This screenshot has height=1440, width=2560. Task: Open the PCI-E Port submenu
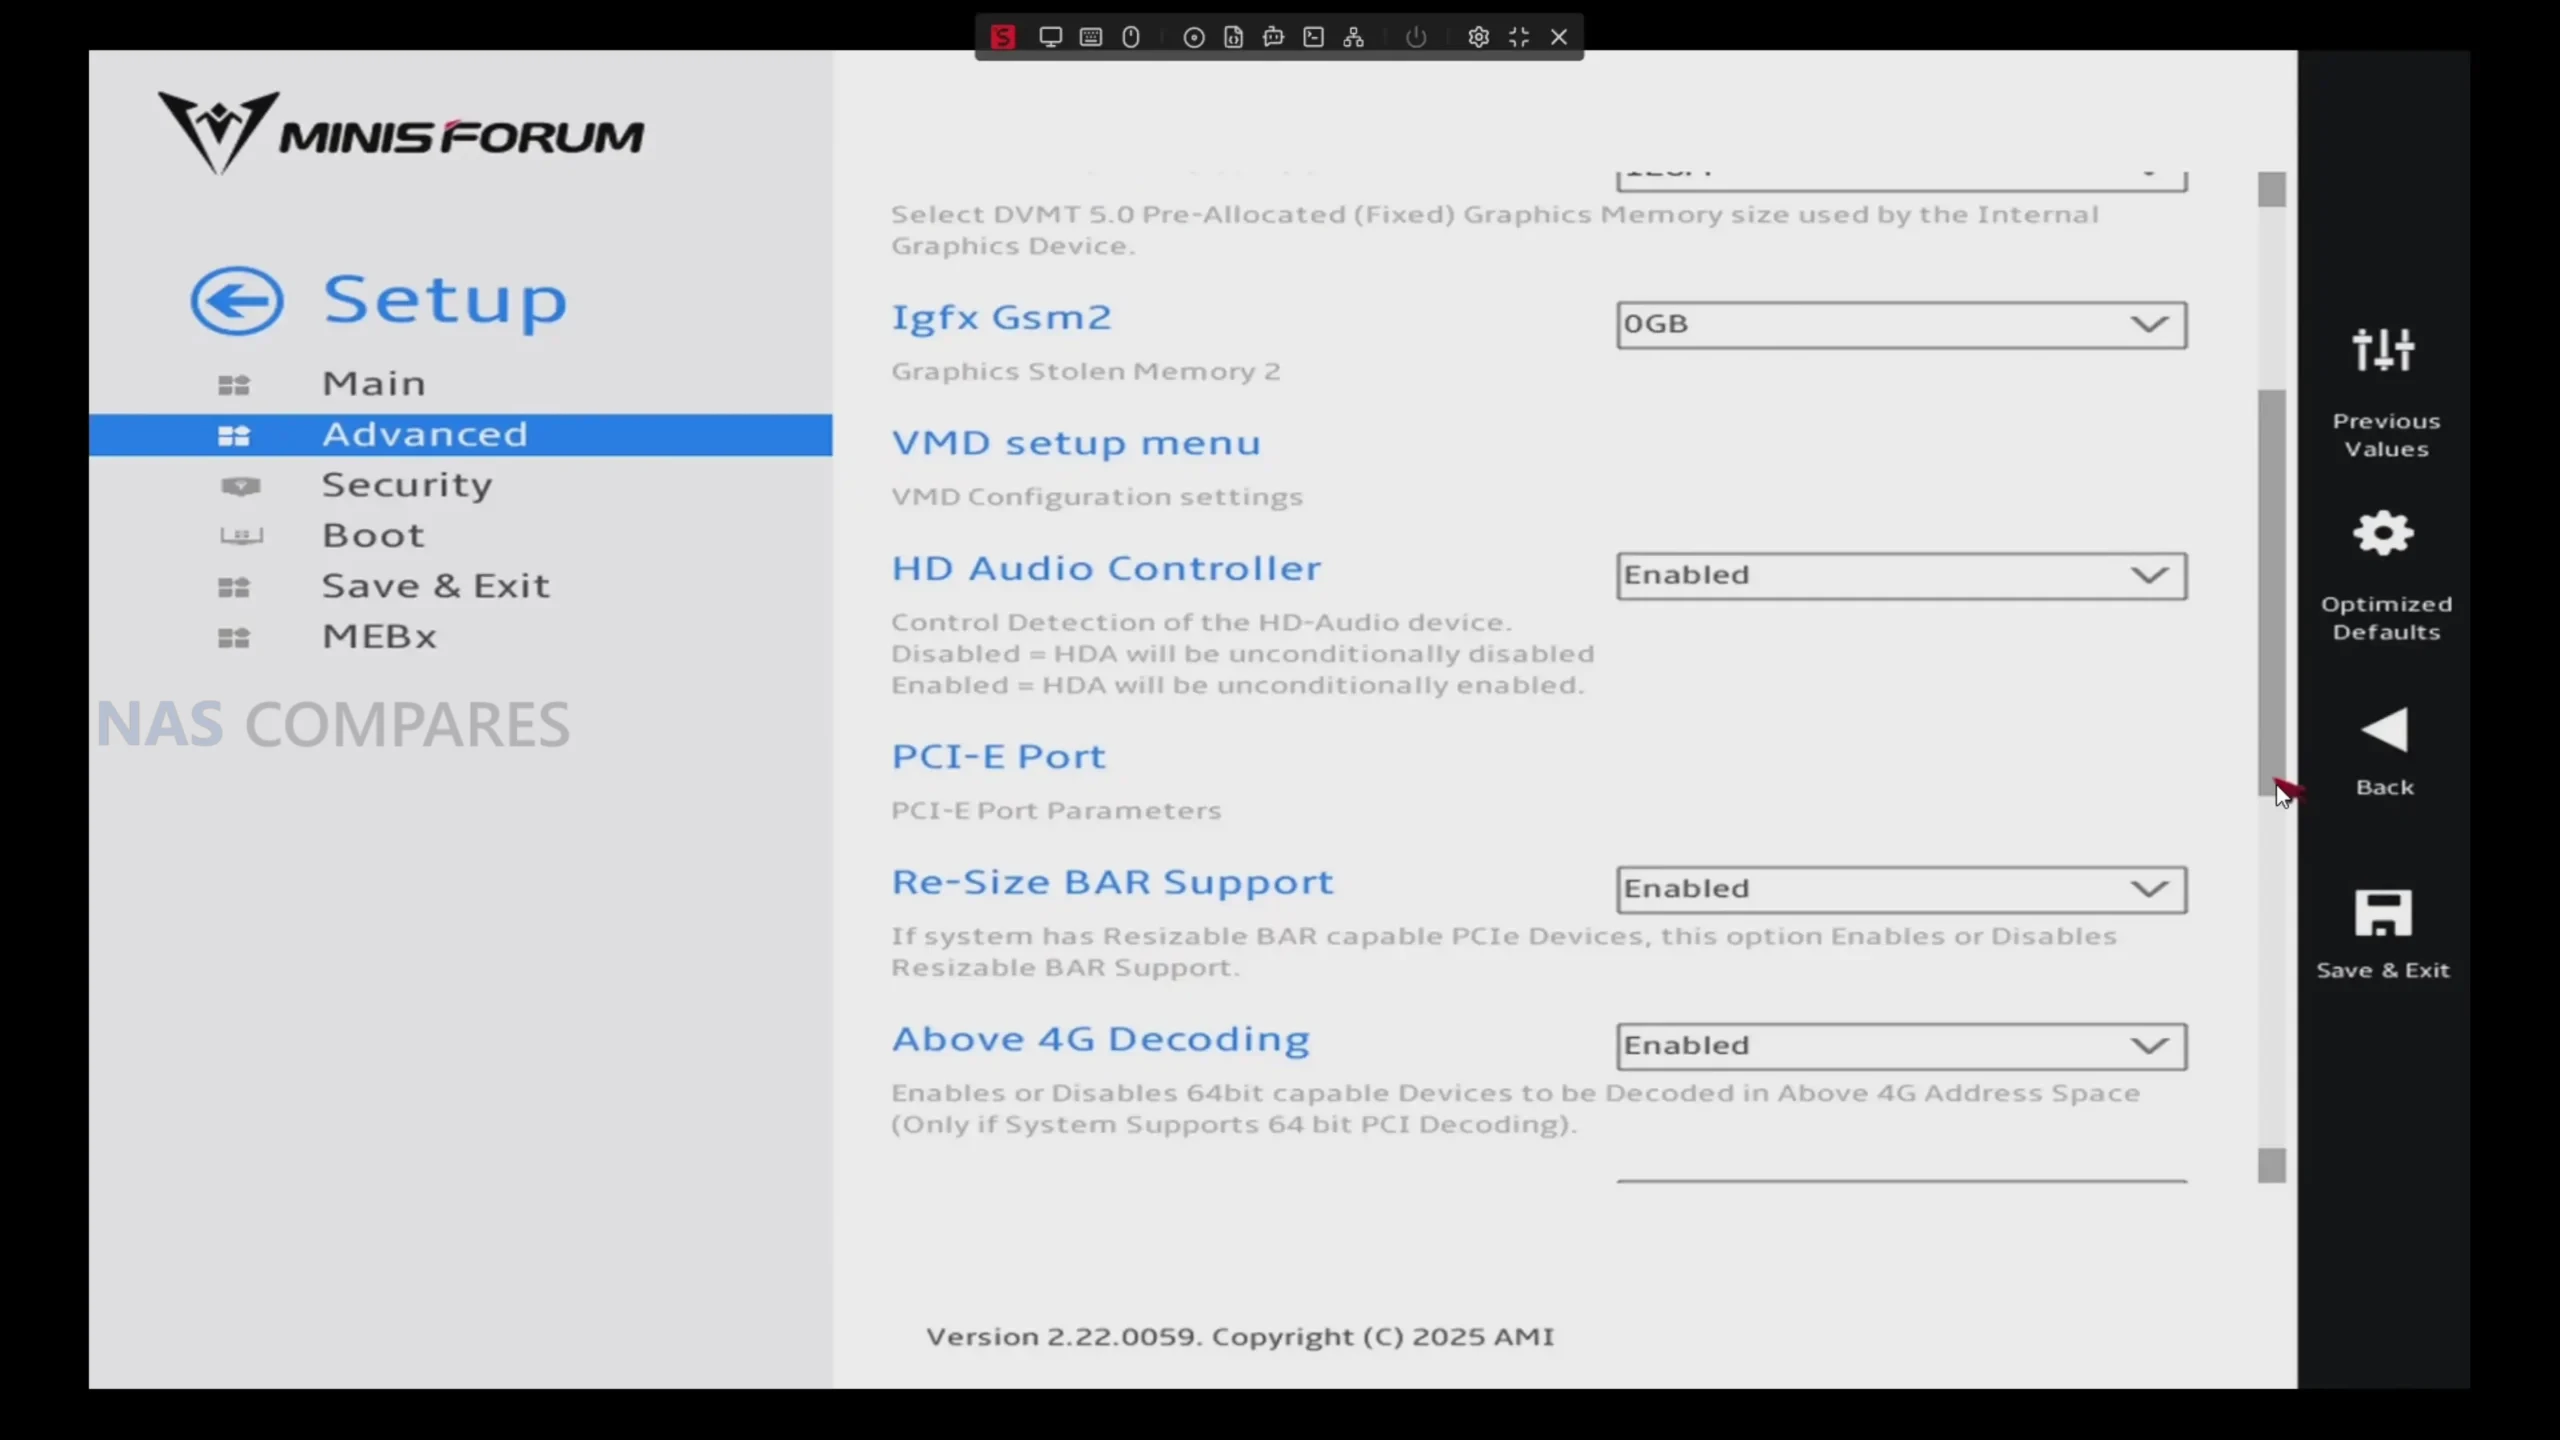(998, 756)
